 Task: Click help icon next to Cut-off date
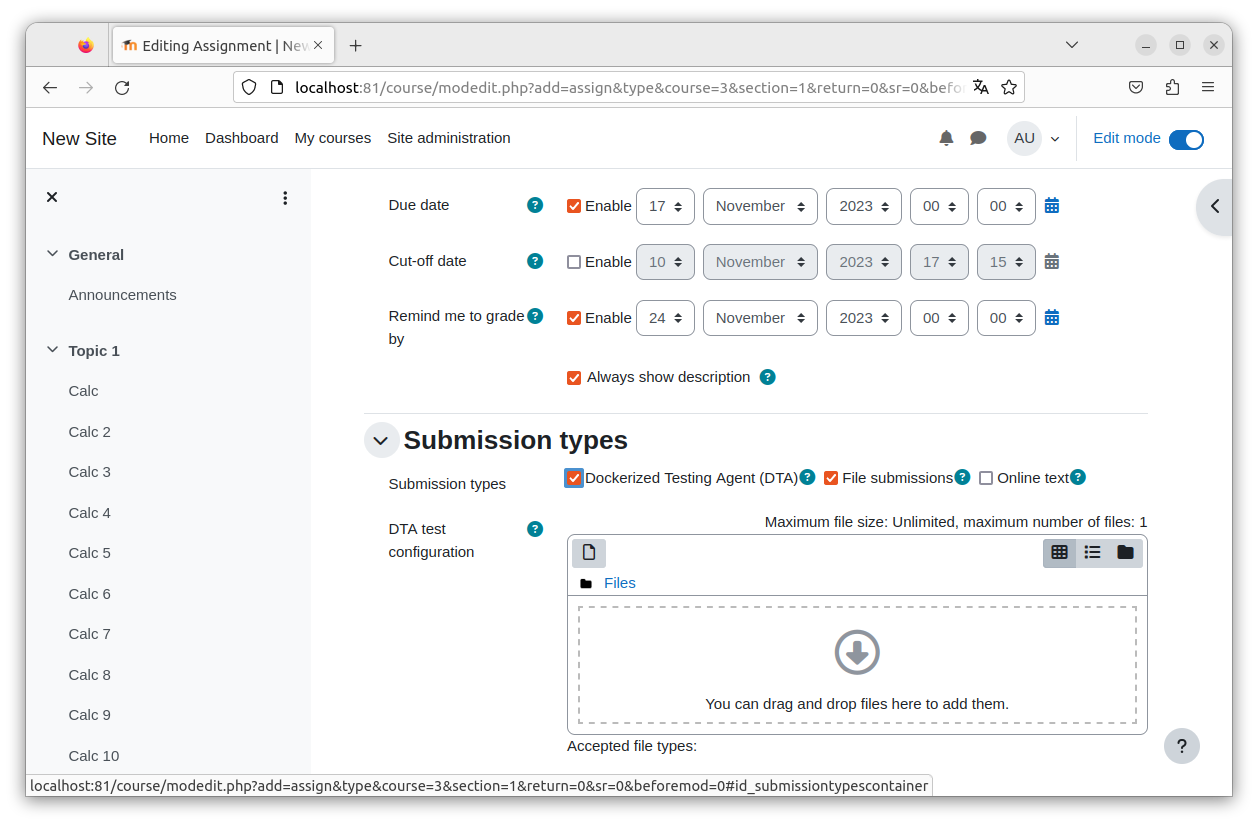pos(535,261)
